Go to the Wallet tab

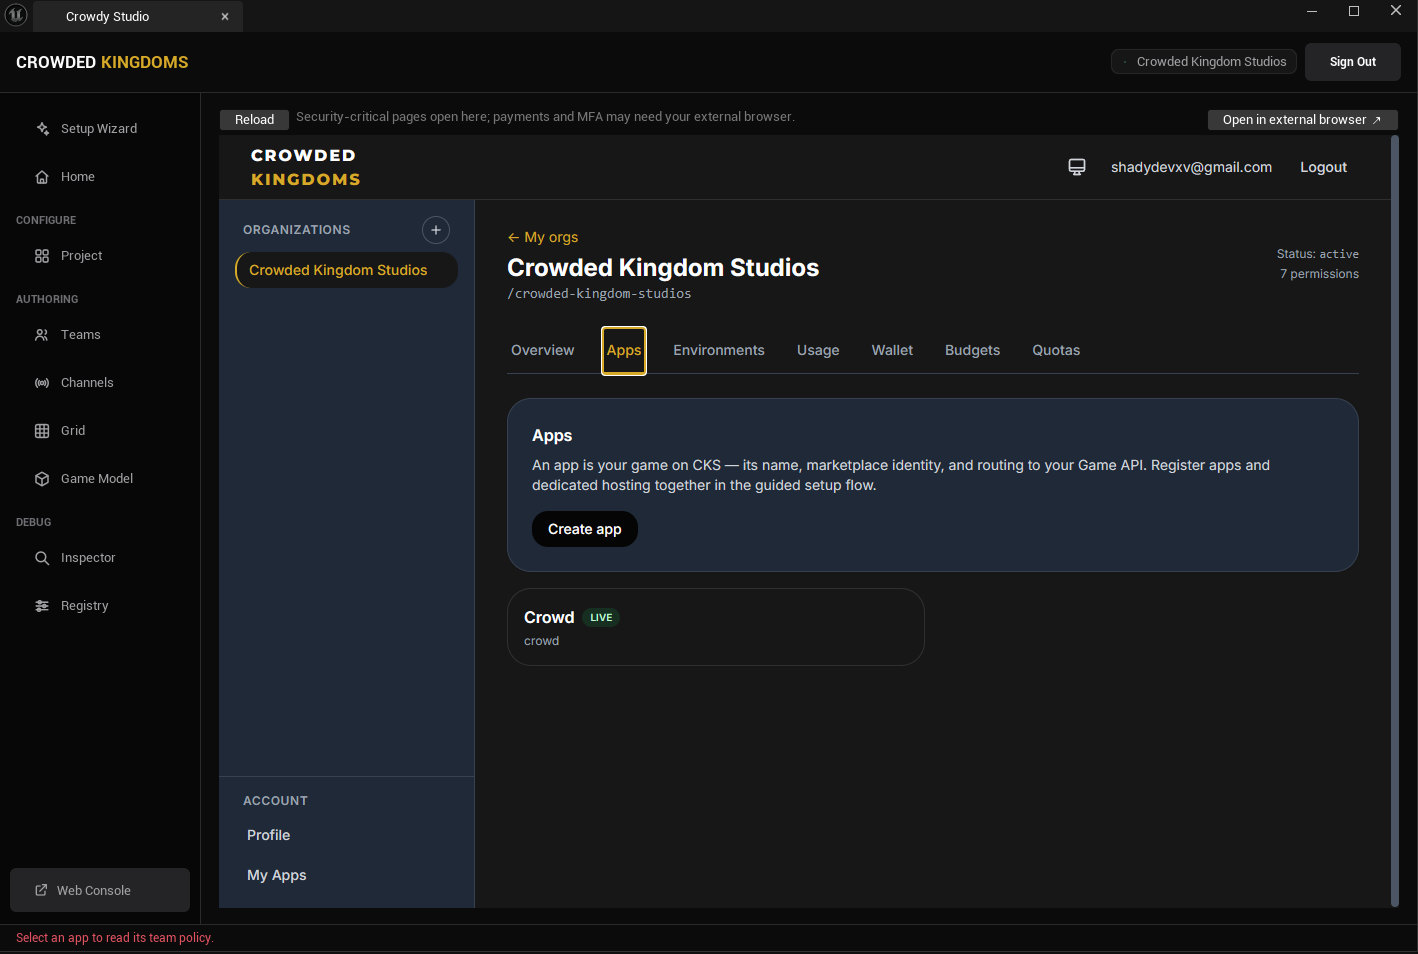click(x=892, y=350)
